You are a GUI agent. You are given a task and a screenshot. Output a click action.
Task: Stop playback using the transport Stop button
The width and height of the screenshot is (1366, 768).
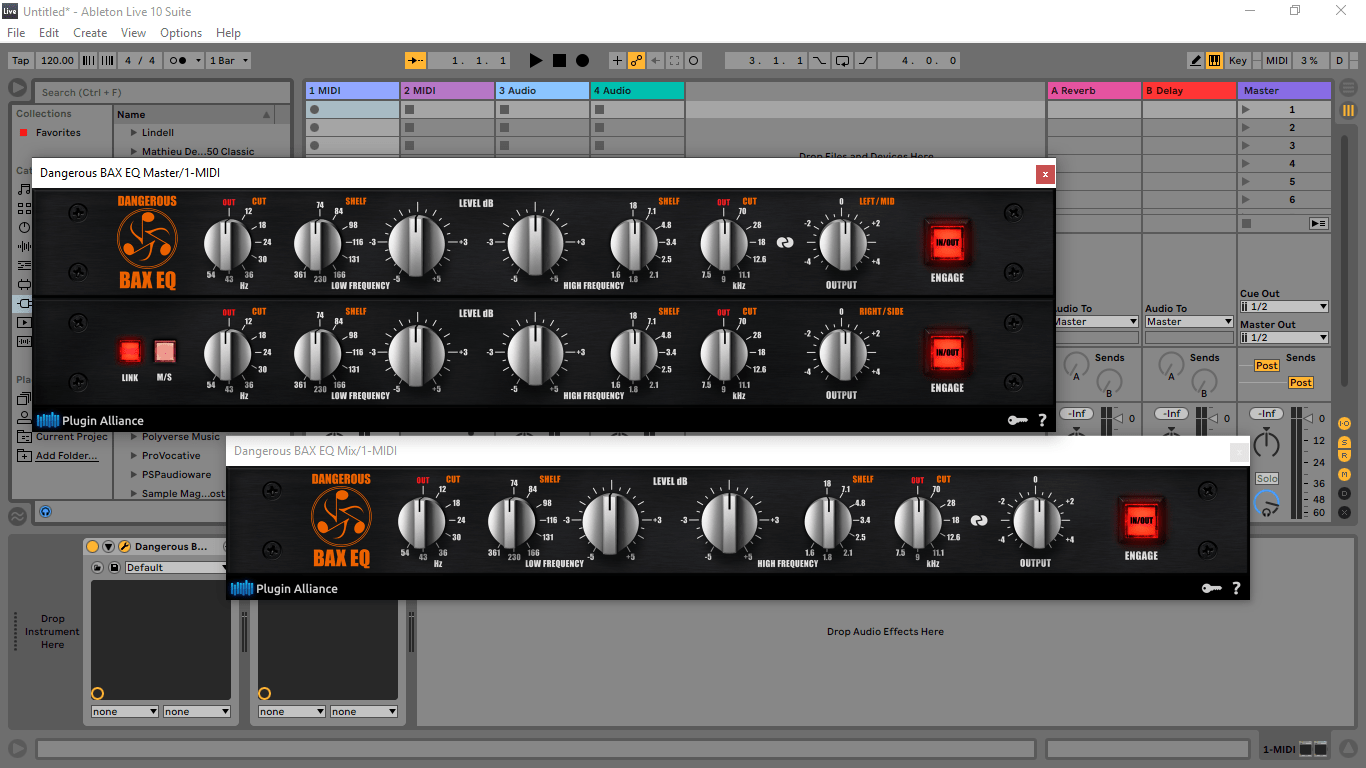tap(559, 61)
